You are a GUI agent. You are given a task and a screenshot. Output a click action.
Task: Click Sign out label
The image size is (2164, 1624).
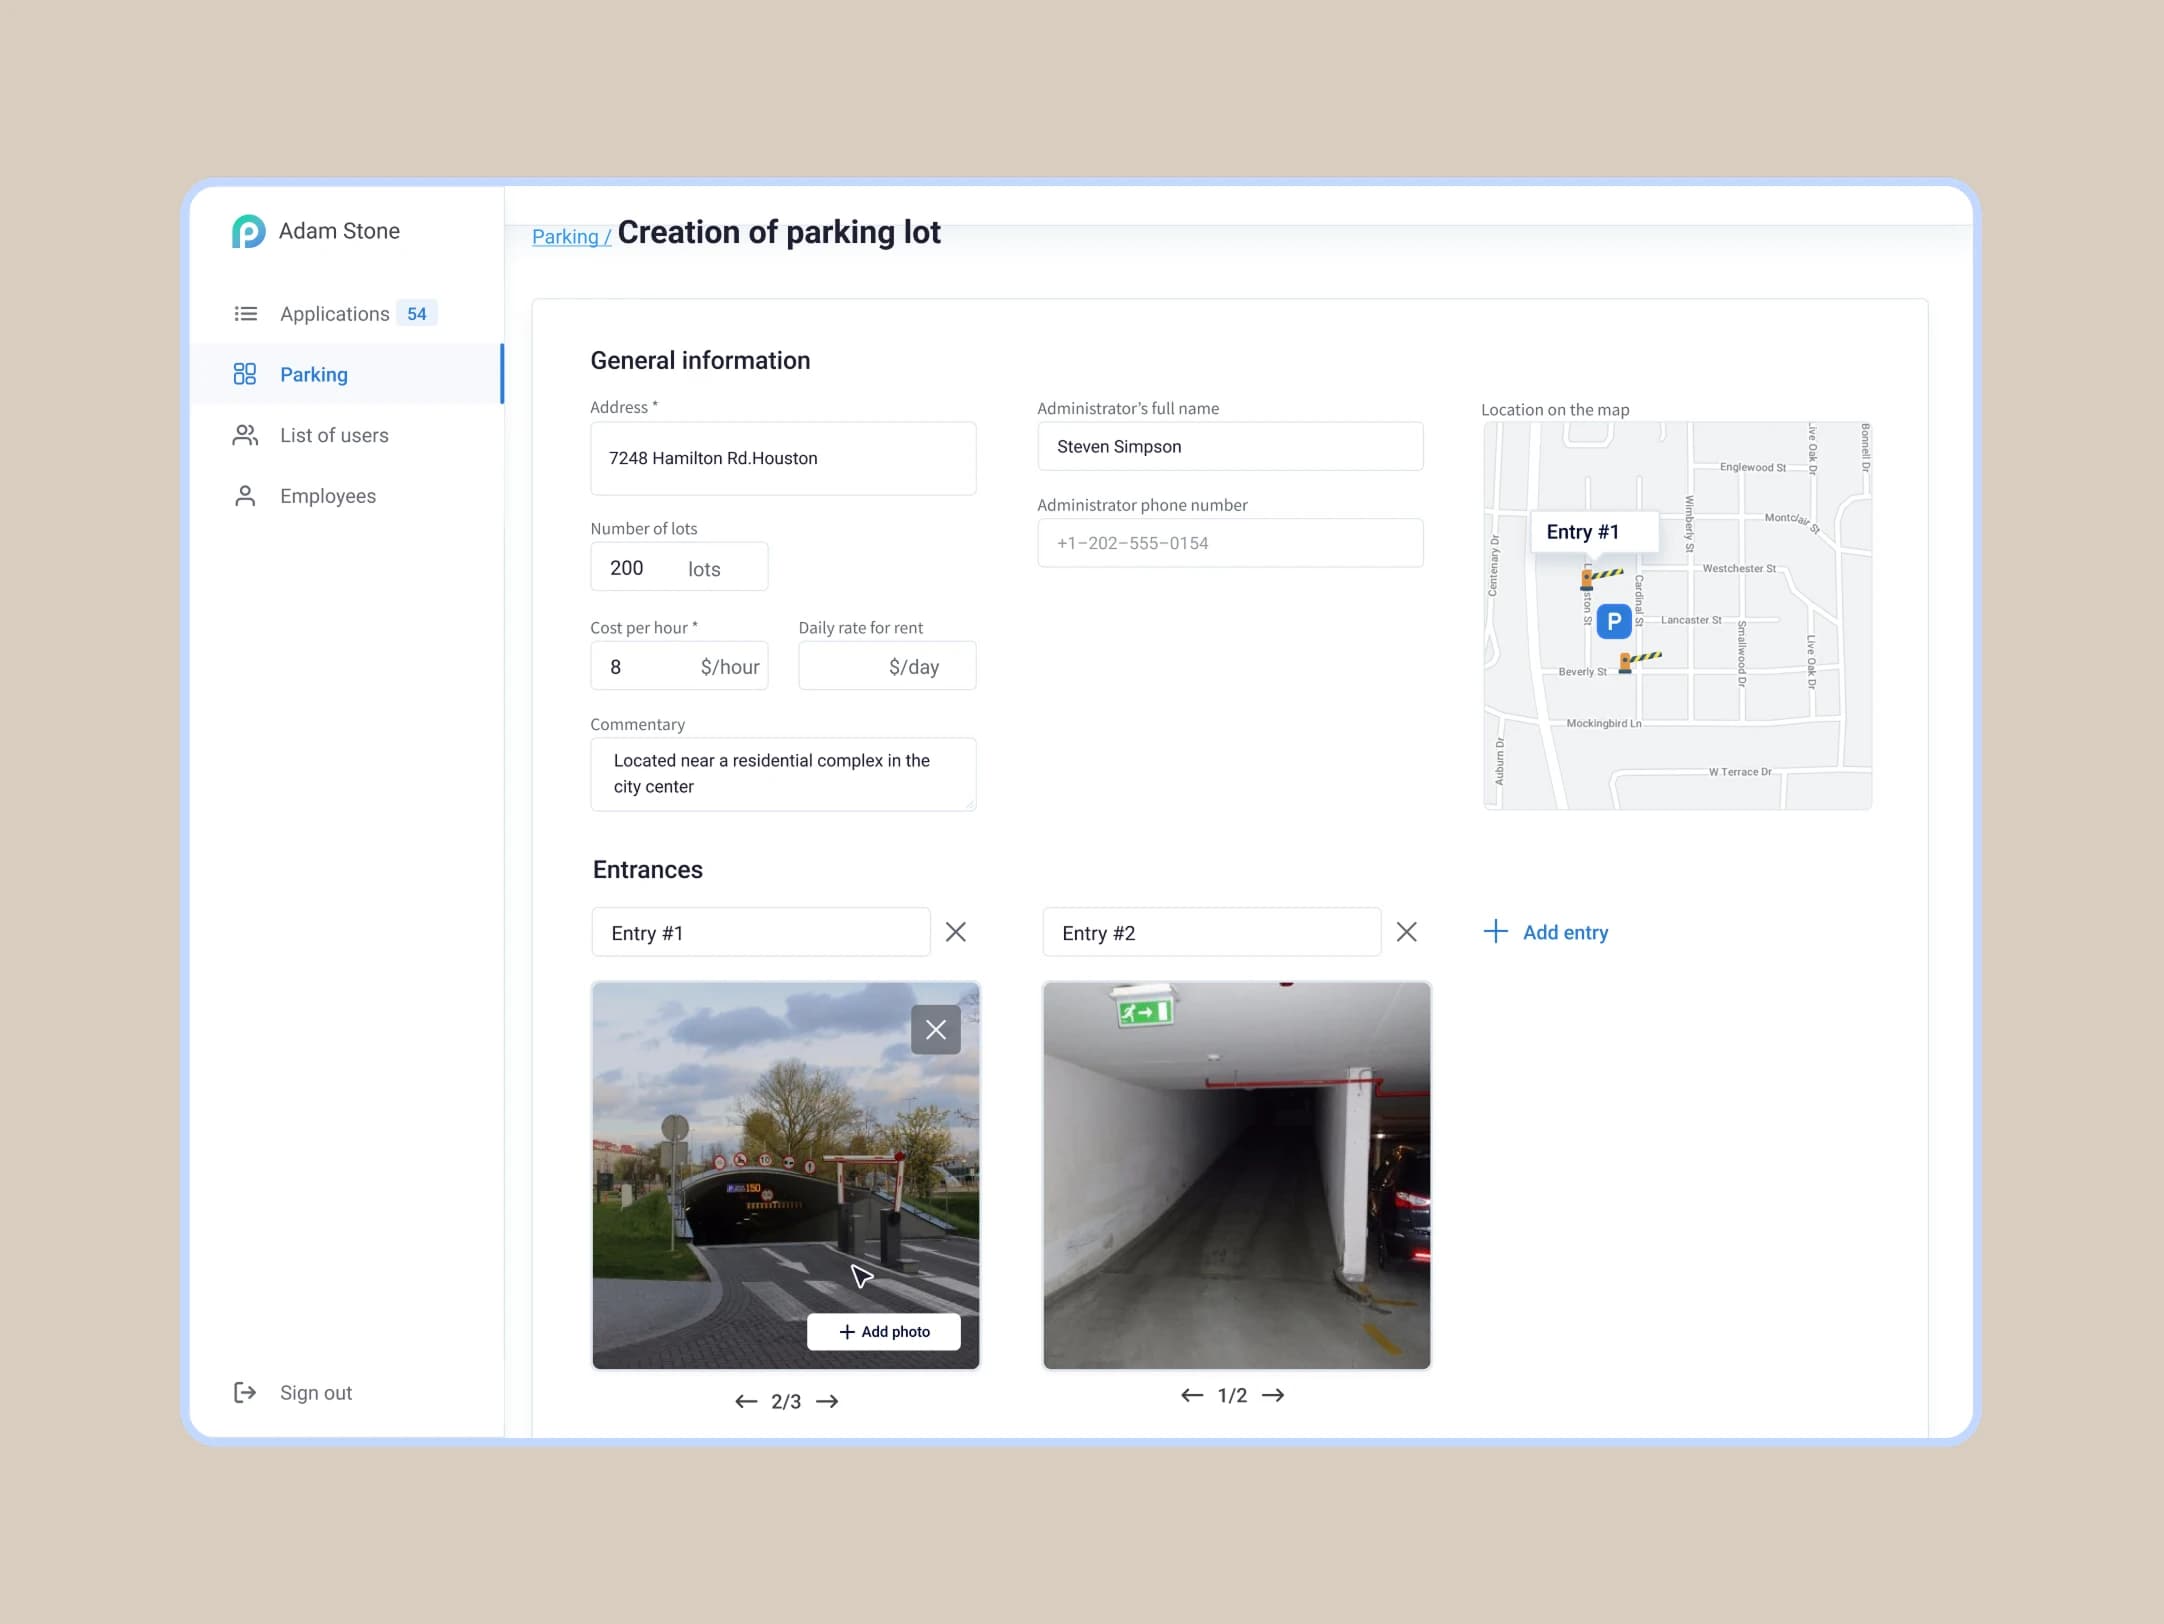click(x=316, y=1392)
